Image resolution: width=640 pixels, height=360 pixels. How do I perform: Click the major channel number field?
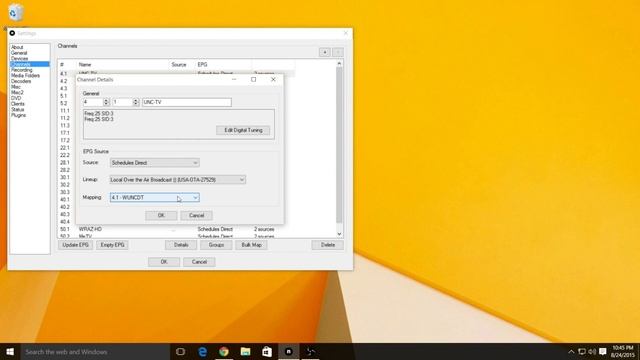(x=93, y=102)
